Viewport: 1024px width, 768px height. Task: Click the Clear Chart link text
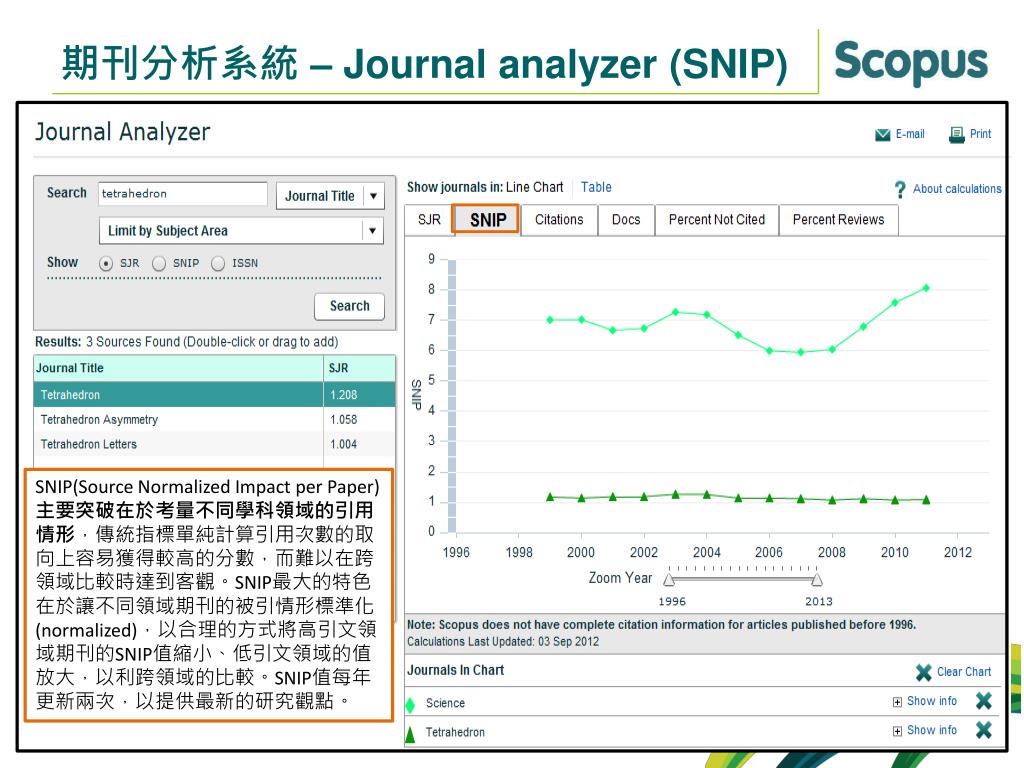[964, 672]
